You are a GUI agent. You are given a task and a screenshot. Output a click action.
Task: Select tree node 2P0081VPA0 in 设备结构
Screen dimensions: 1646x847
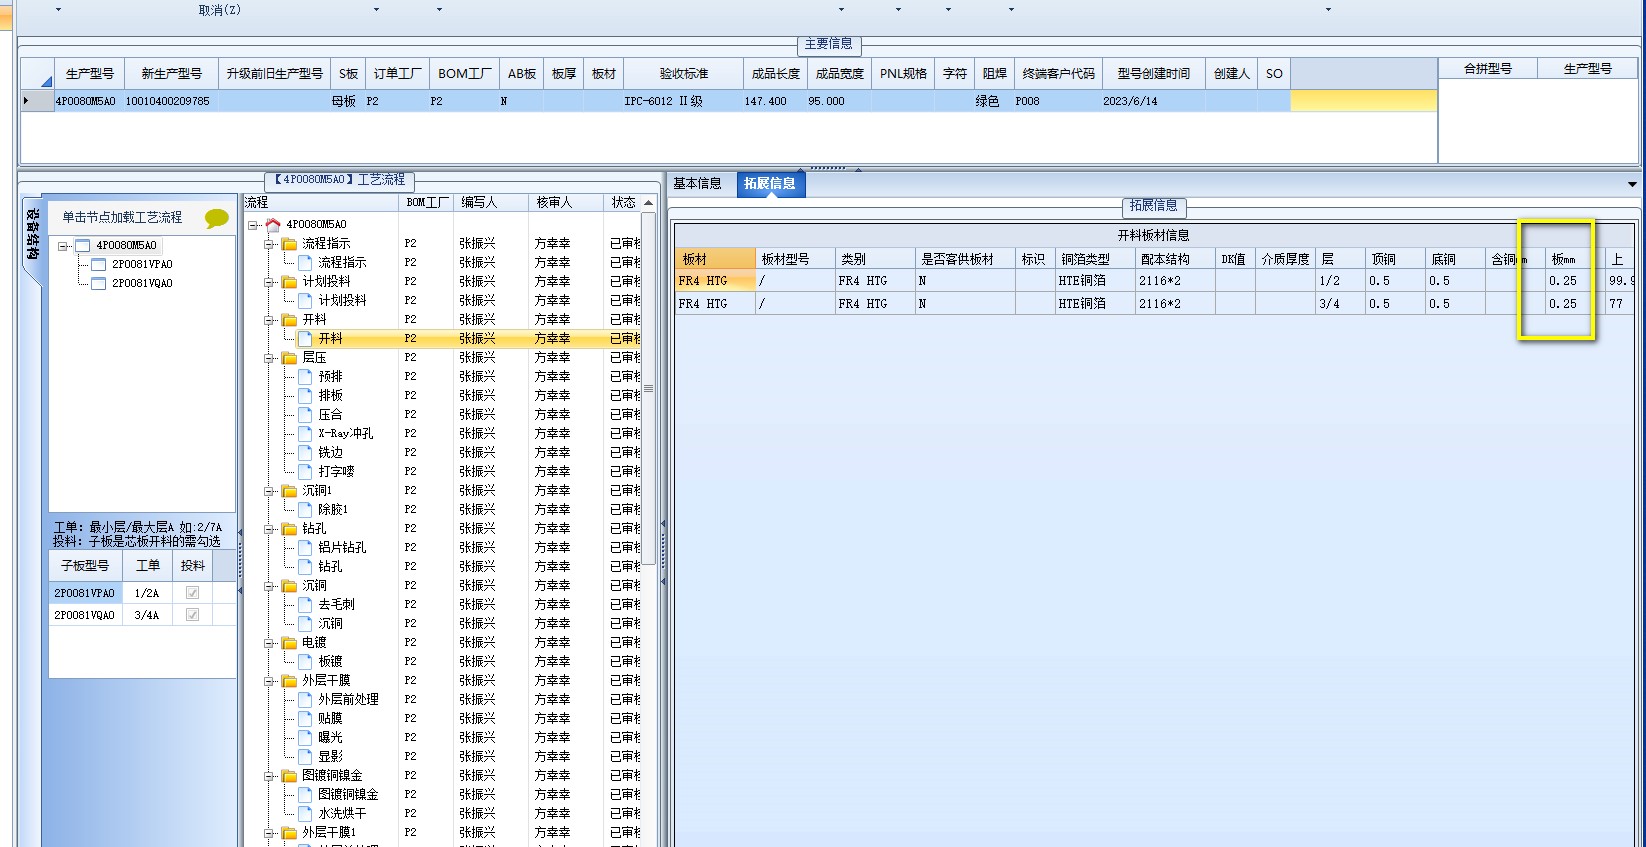click(142, 265)
